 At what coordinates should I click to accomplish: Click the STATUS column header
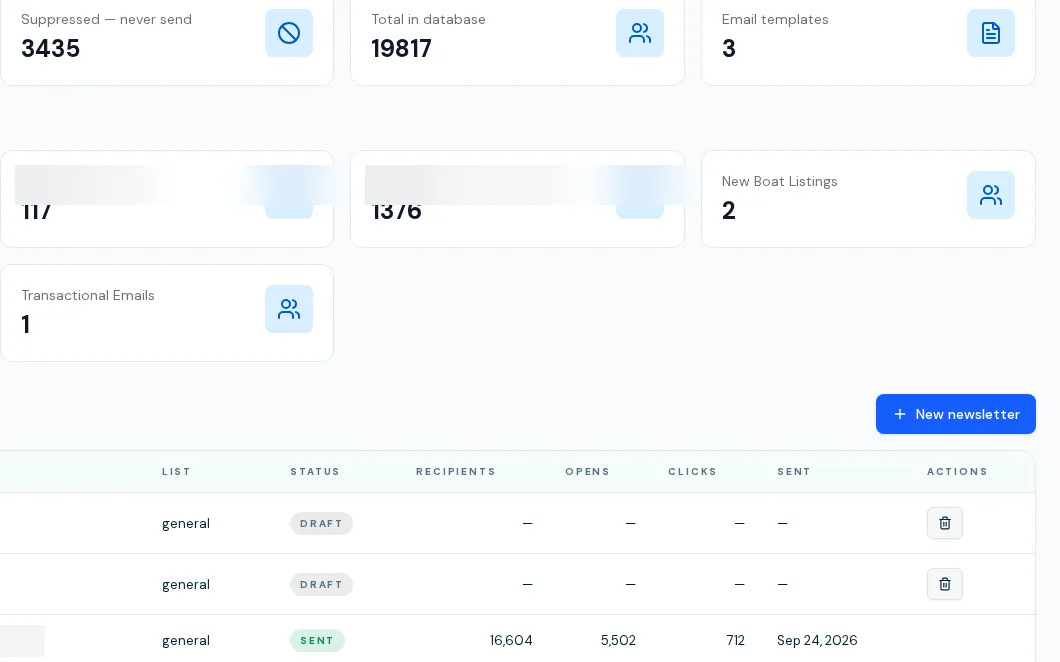point(315,471)
